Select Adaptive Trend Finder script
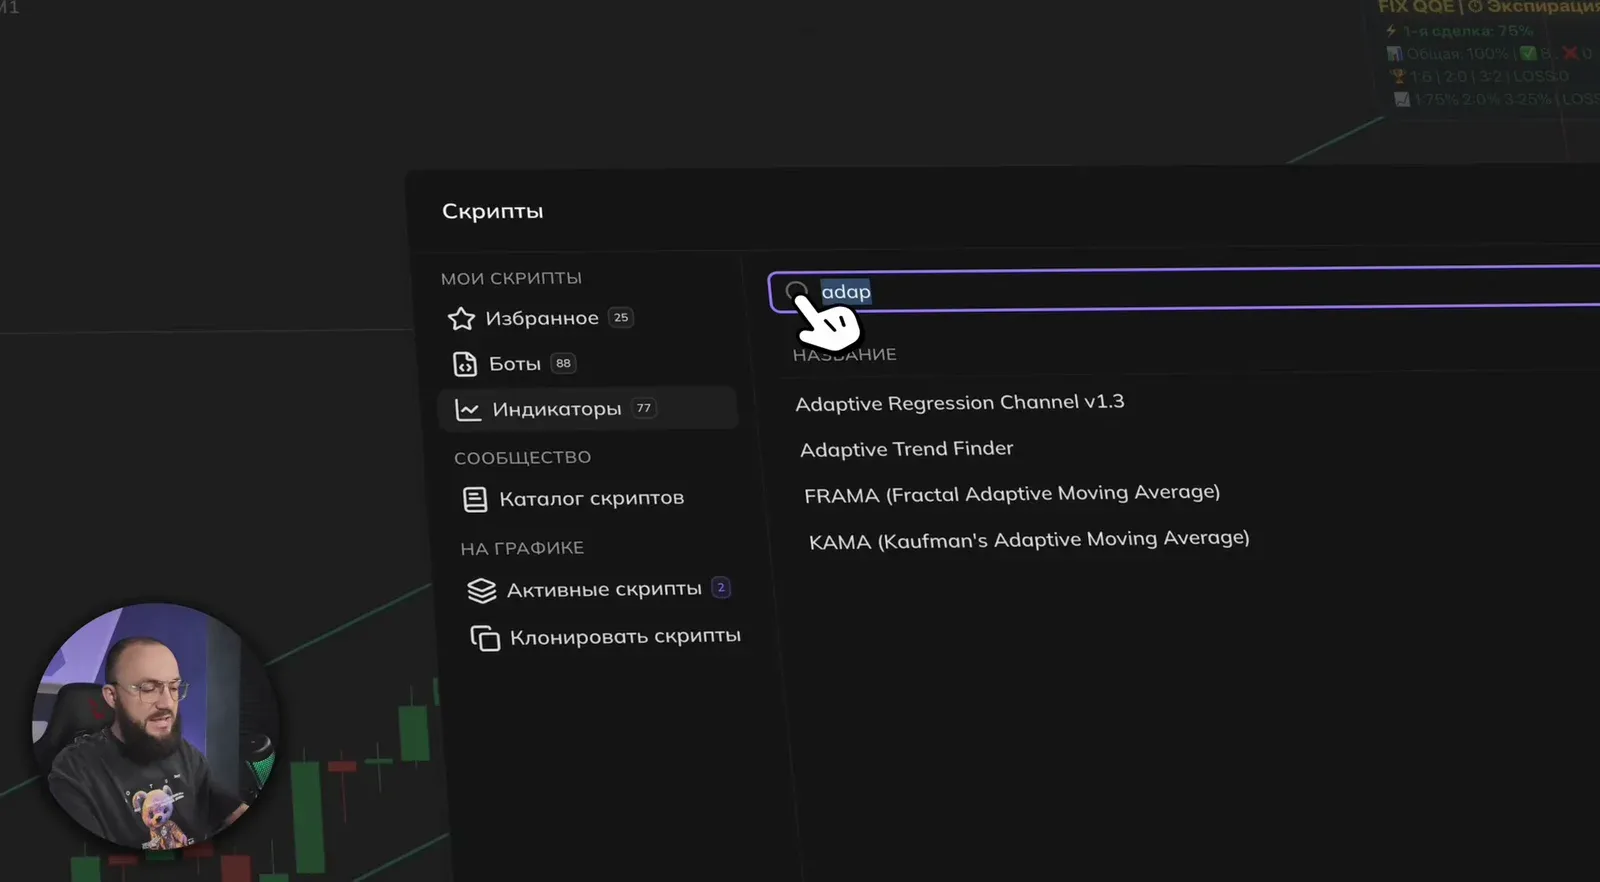Image resolution: width=1600 pixels, height=882 pixels. [x=907, y=449]
